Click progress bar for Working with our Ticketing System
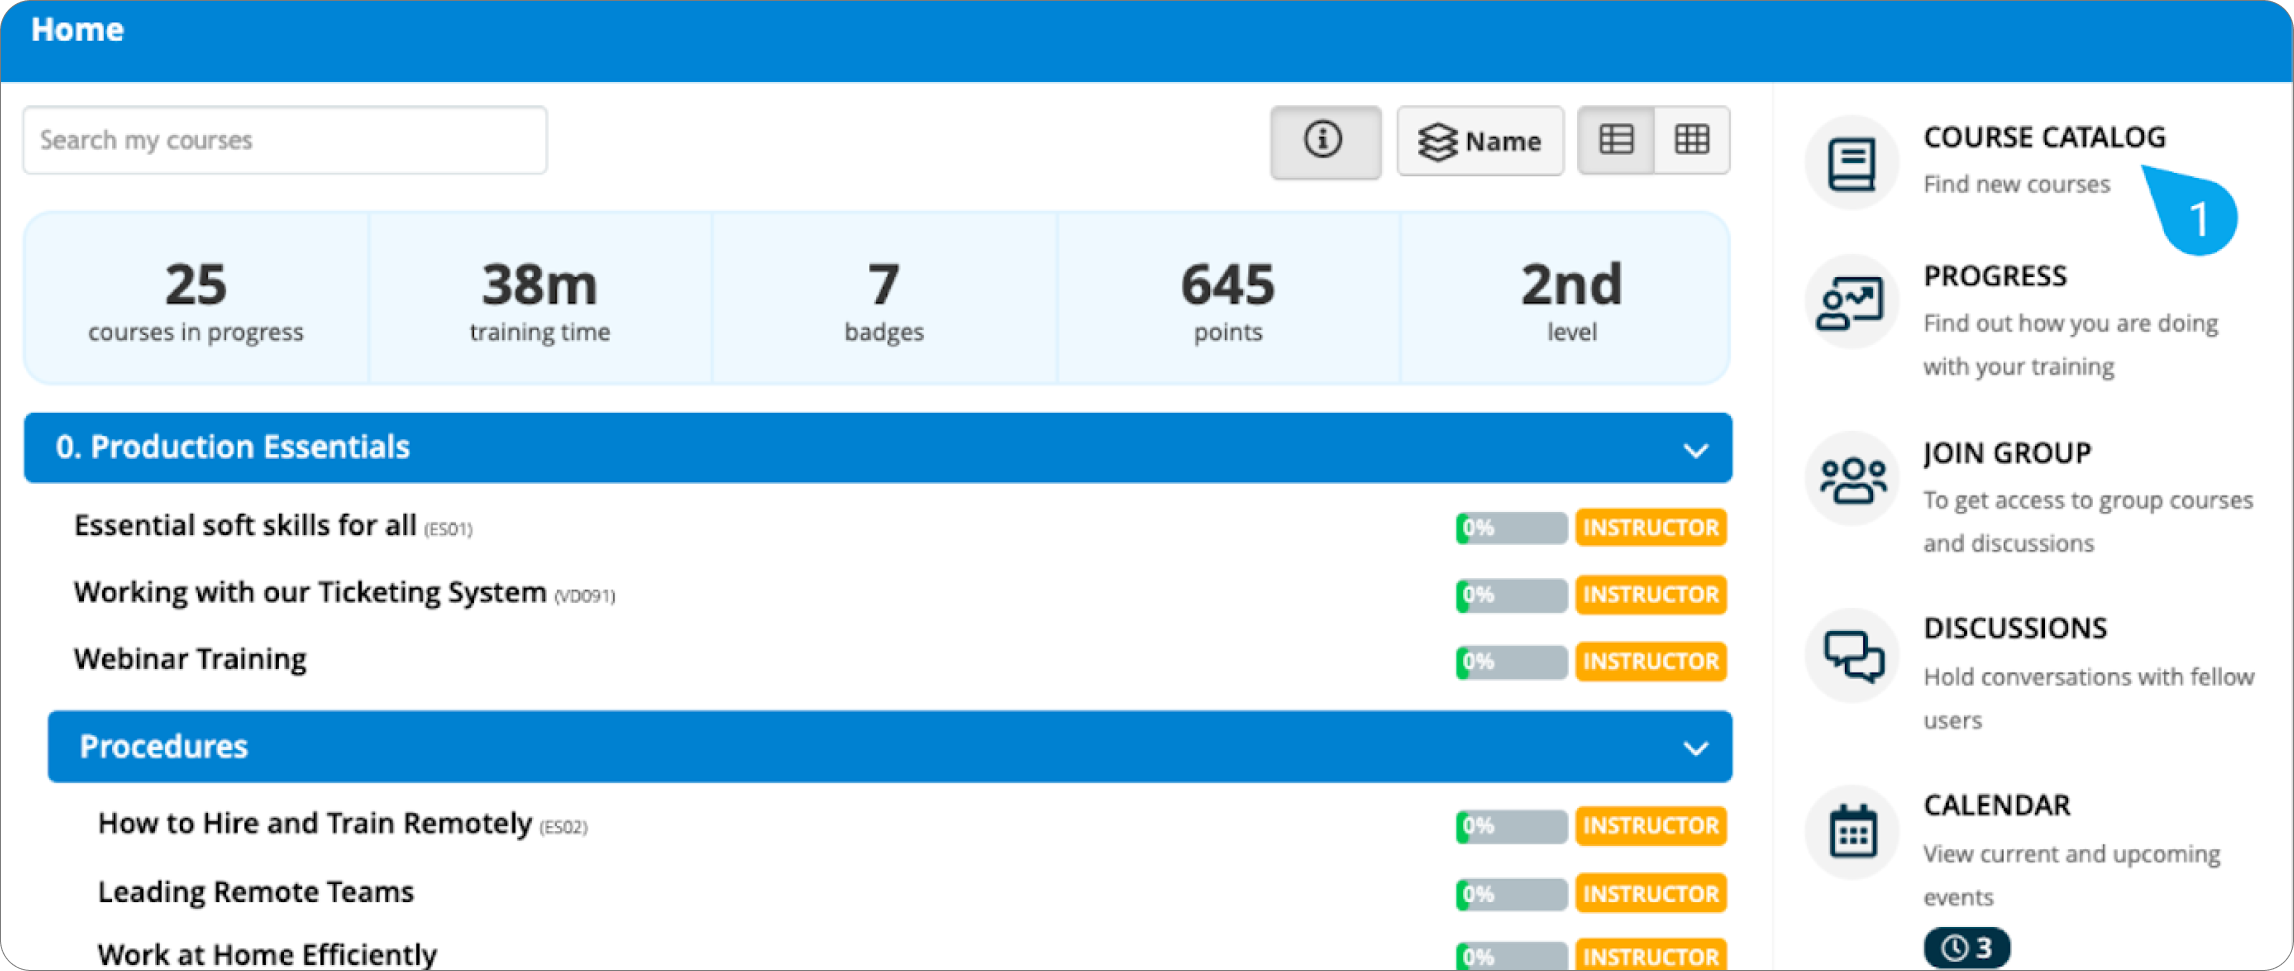Viewport: 2294px width, 971px height. tap(1510, 595)
